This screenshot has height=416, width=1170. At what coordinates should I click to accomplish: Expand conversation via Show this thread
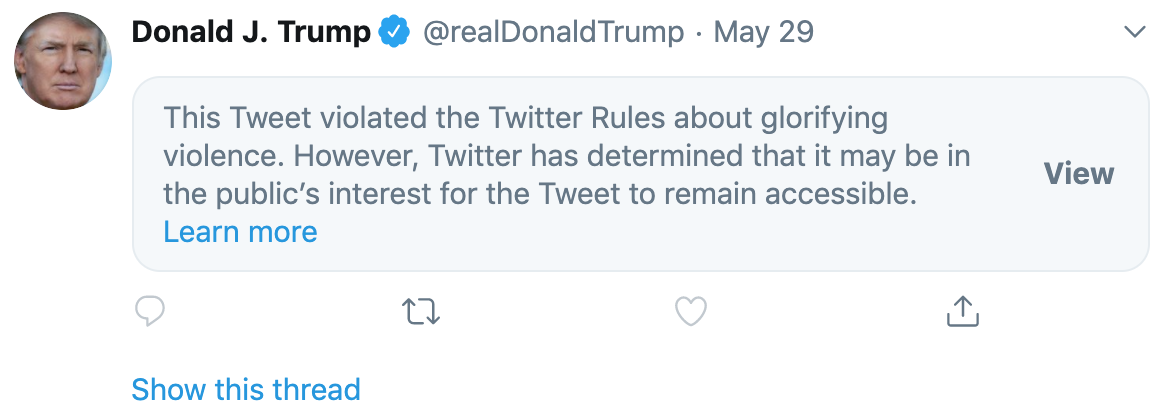[246, 389]
